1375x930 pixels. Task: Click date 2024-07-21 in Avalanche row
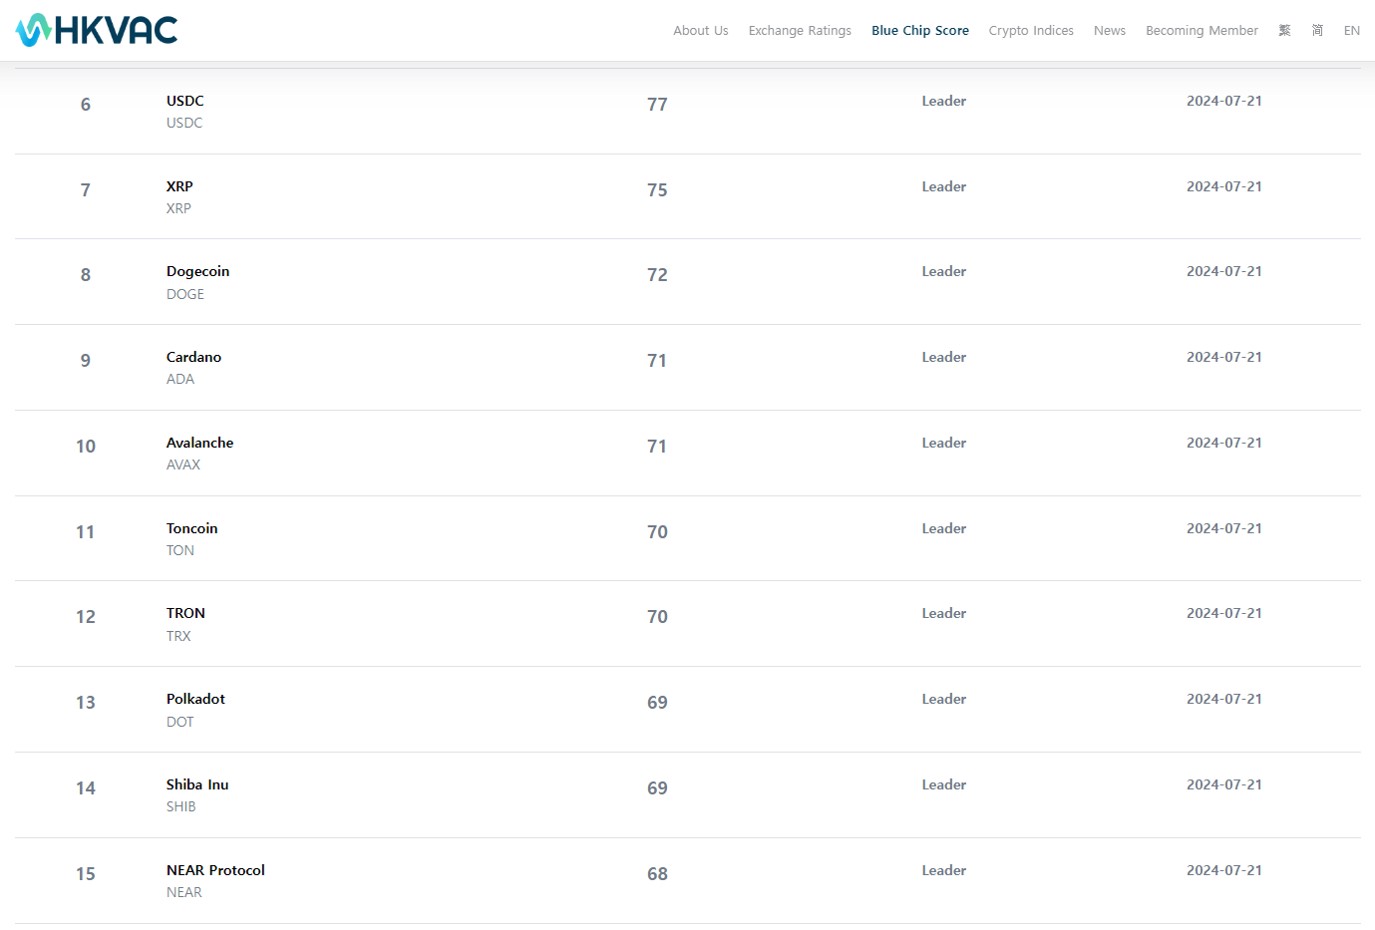coord(1224,443)
